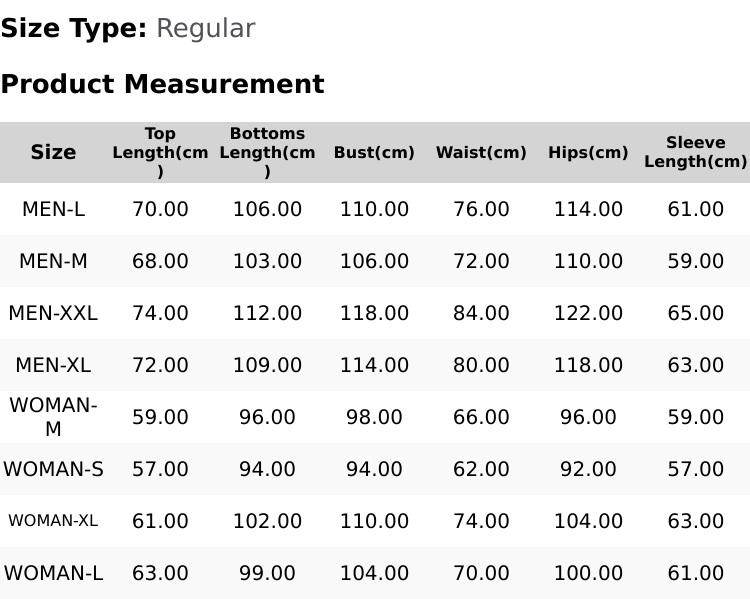Click the MEN-XL size label
The image size is (750, 599).
[x=53, y=366]
